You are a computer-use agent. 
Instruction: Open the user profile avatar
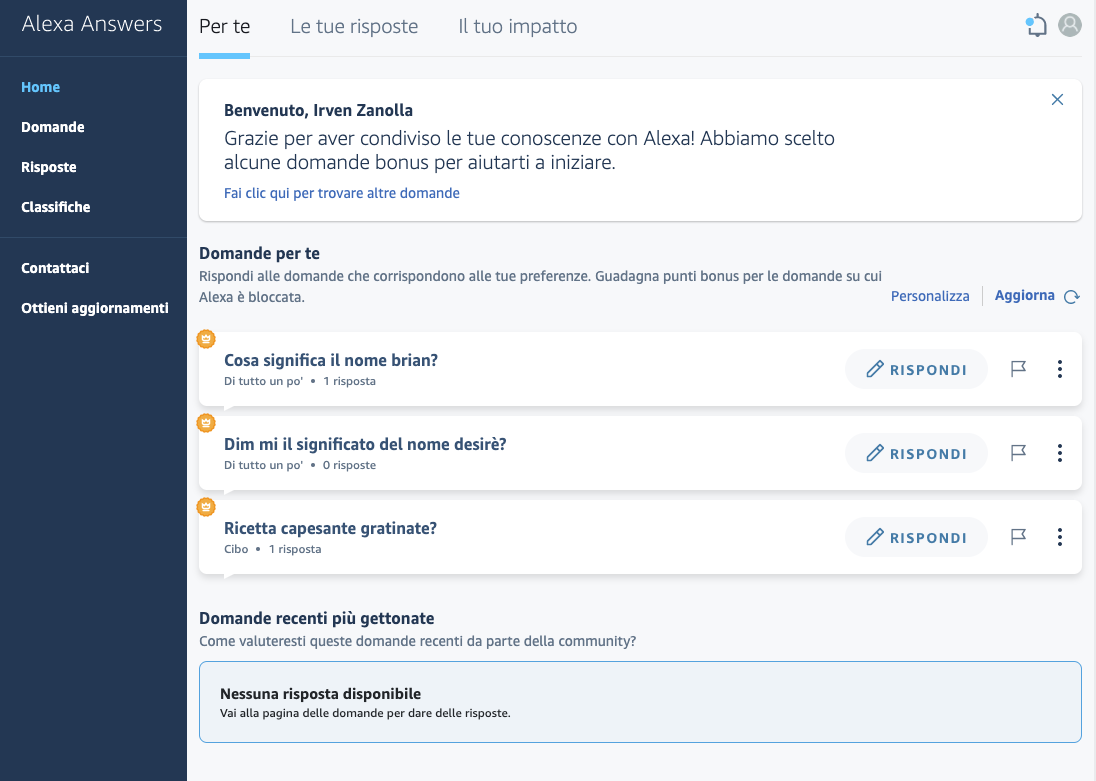1070,26
